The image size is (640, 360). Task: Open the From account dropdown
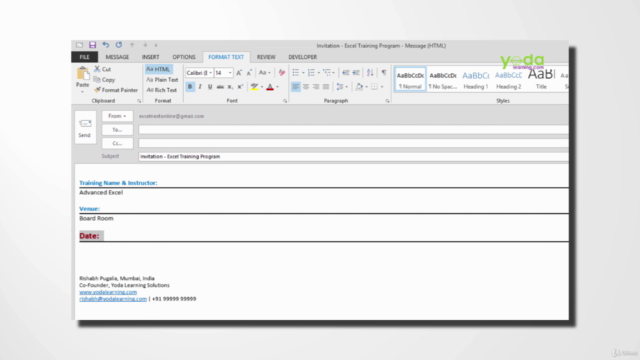coord(117,116)
